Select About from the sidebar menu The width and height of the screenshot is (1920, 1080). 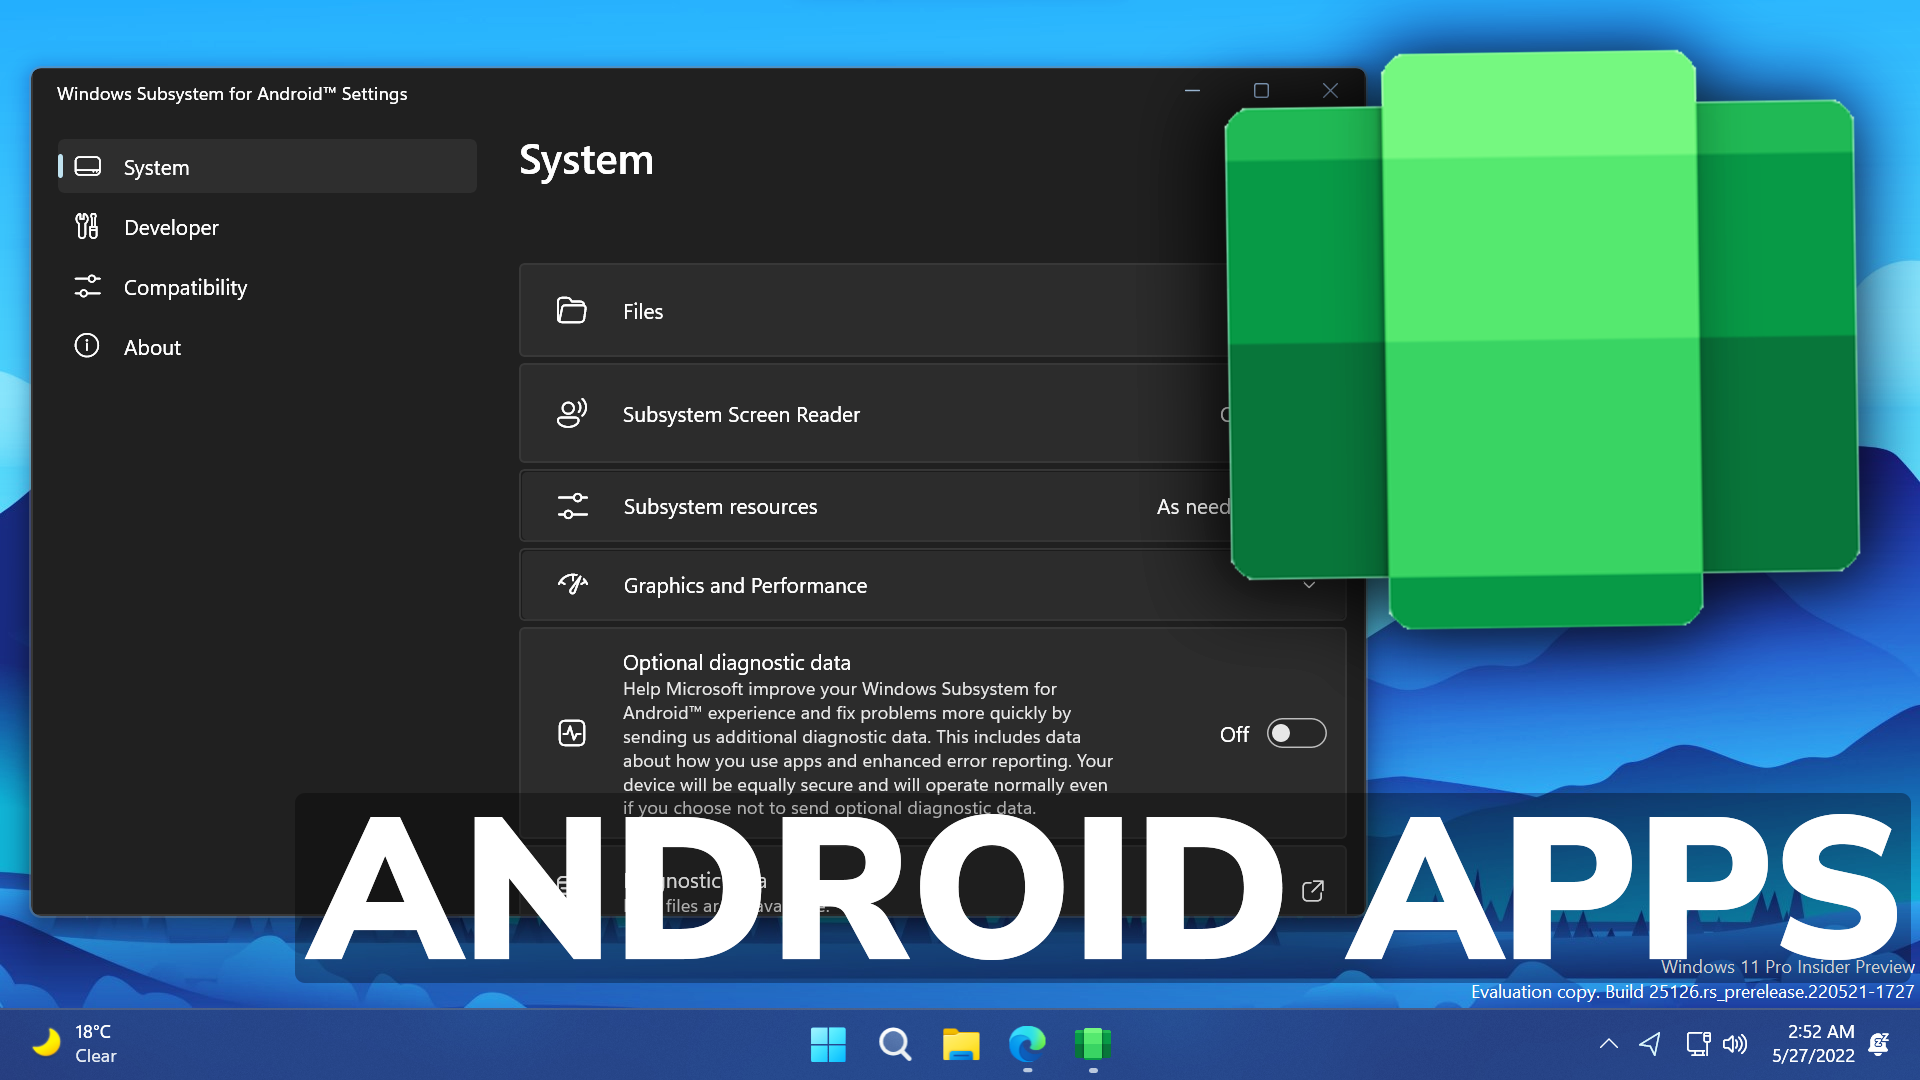pos(152,346)
